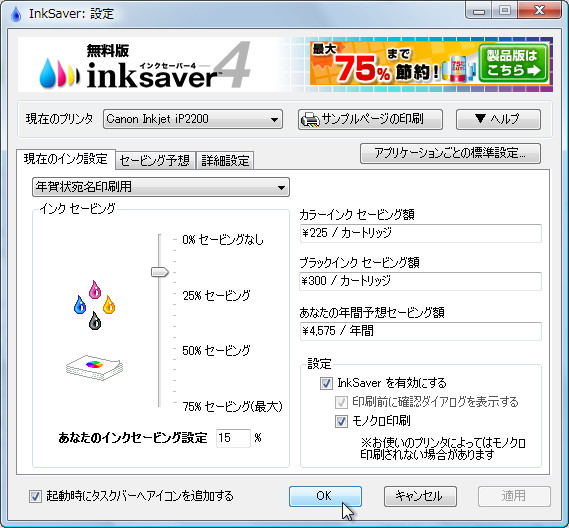569x528 pixels.
Task: Switch to 詳細設定 tab
Action: [x=225, y=160]
